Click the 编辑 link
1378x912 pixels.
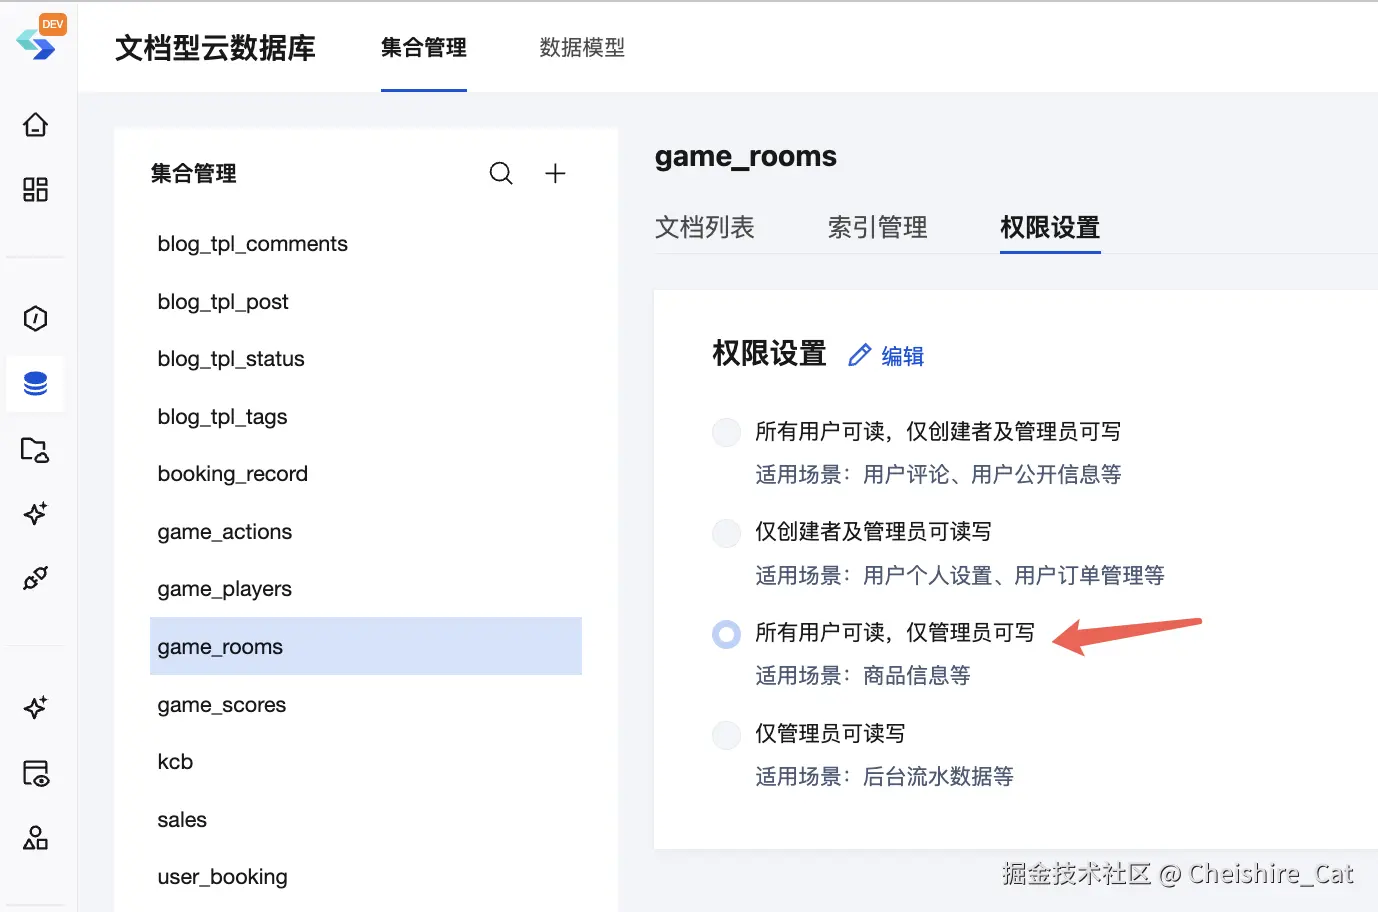point(903,356)
